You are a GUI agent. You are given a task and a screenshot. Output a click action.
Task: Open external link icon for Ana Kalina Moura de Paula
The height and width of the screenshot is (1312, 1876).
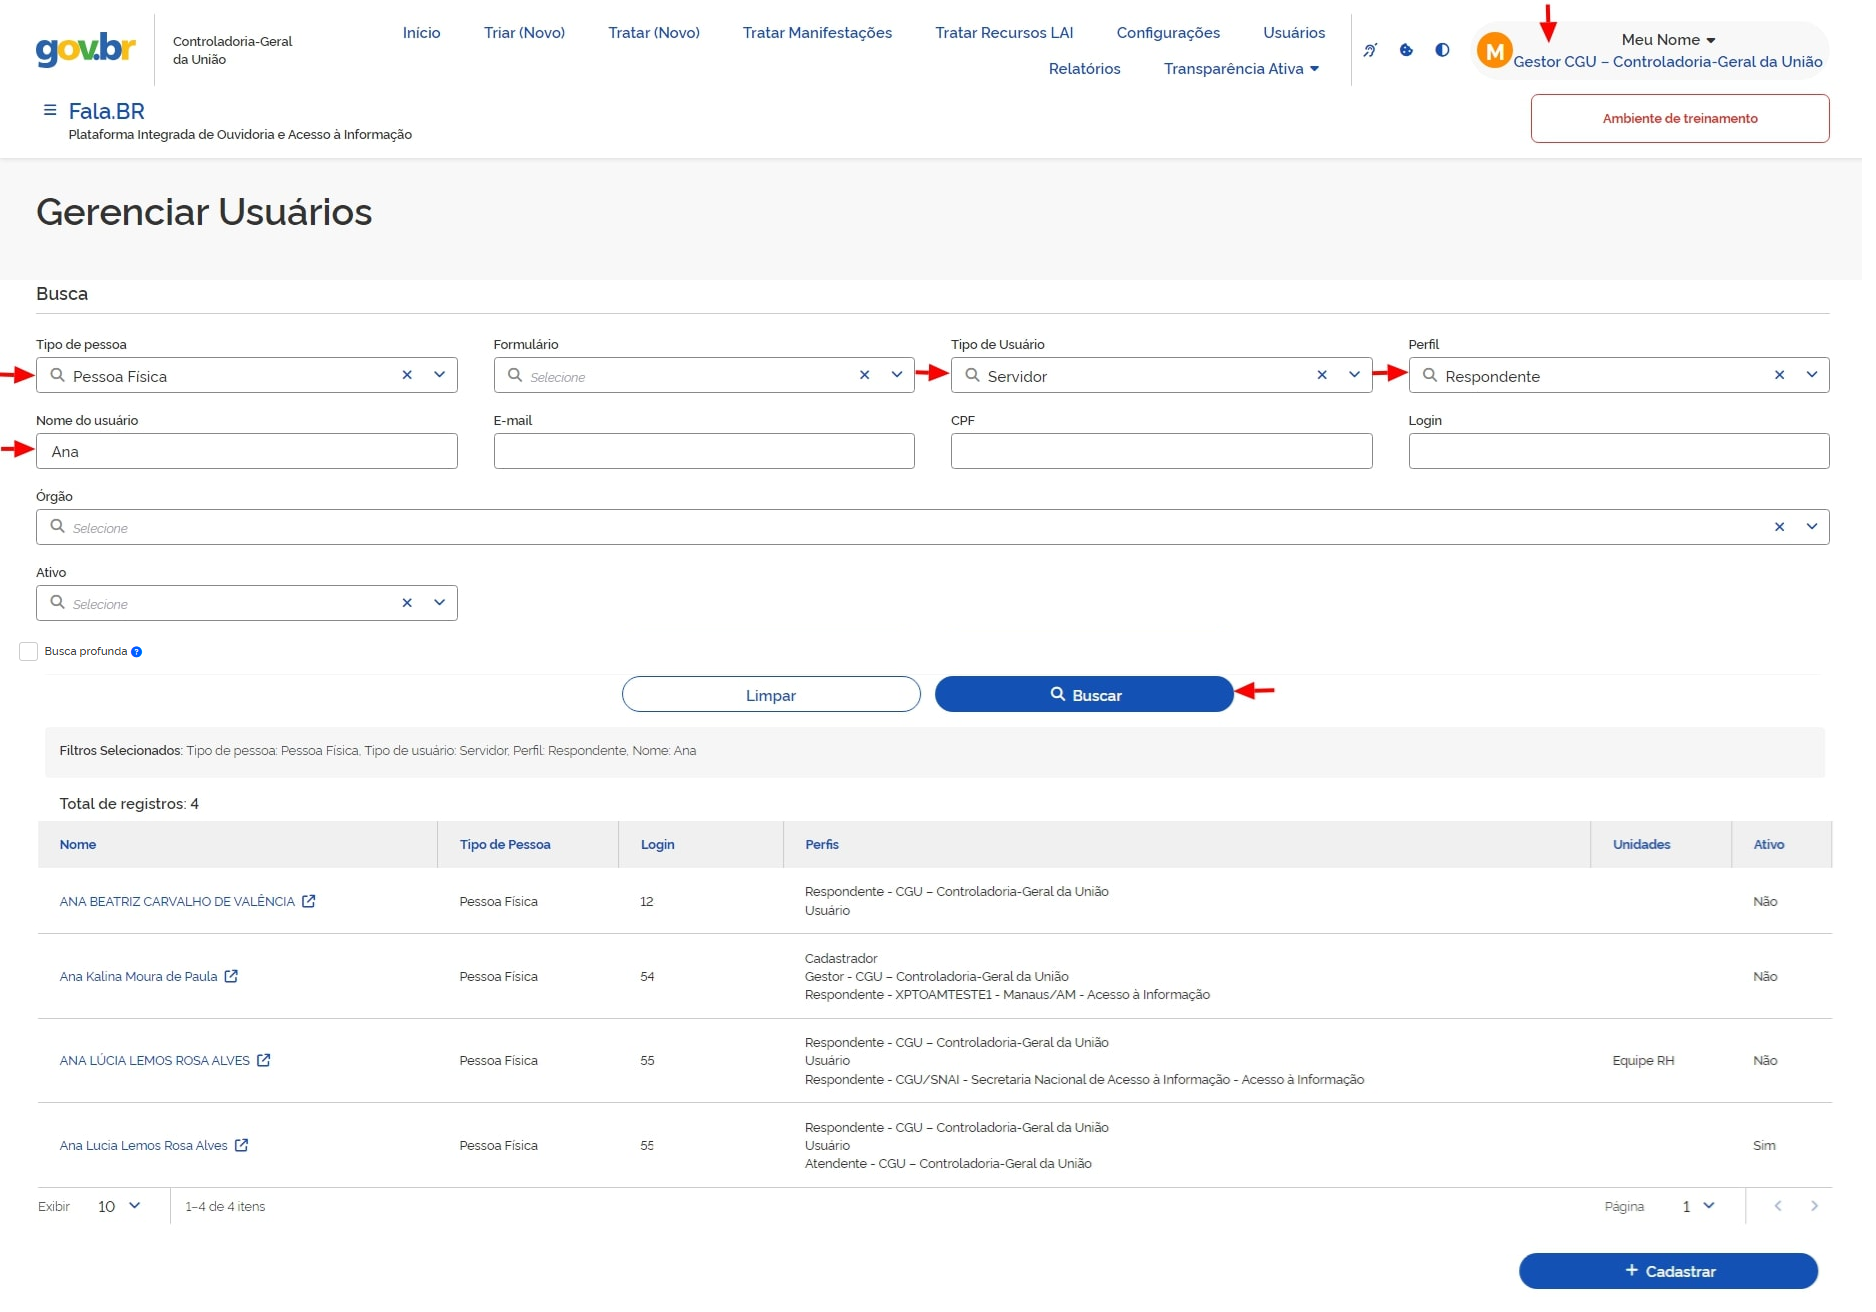click(x=231, y=977)
